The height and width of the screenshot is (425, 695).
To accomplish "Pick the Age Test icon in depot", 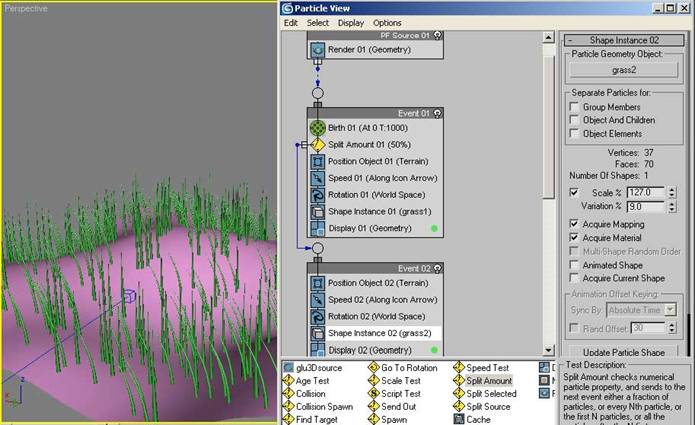I will 289,381.
